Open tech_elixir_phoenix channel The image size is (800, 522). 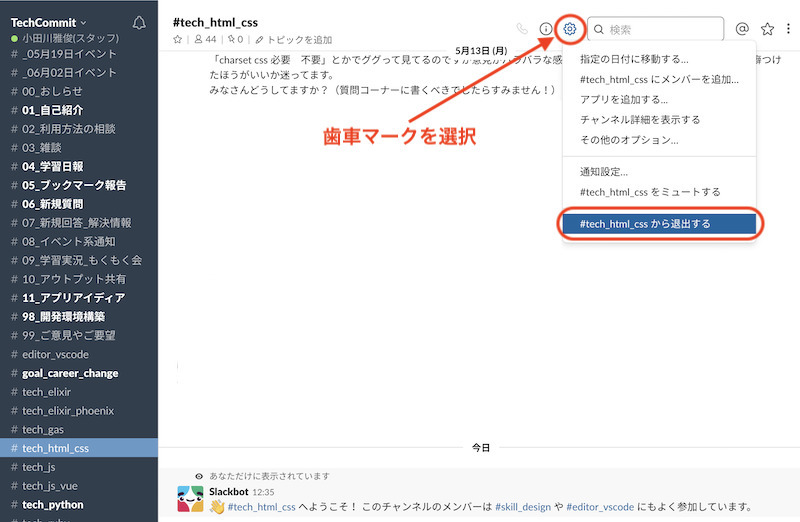point(79,411)
